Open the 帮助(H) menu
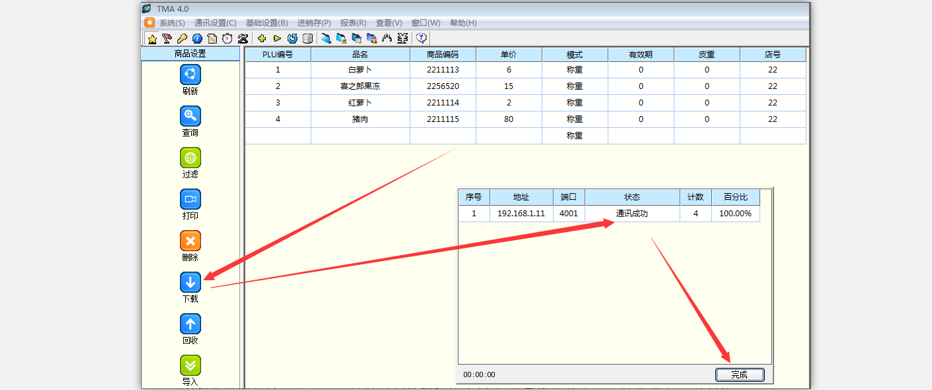Image resolution: width=932 pixels, height=390 pixels. pos(463,23)
